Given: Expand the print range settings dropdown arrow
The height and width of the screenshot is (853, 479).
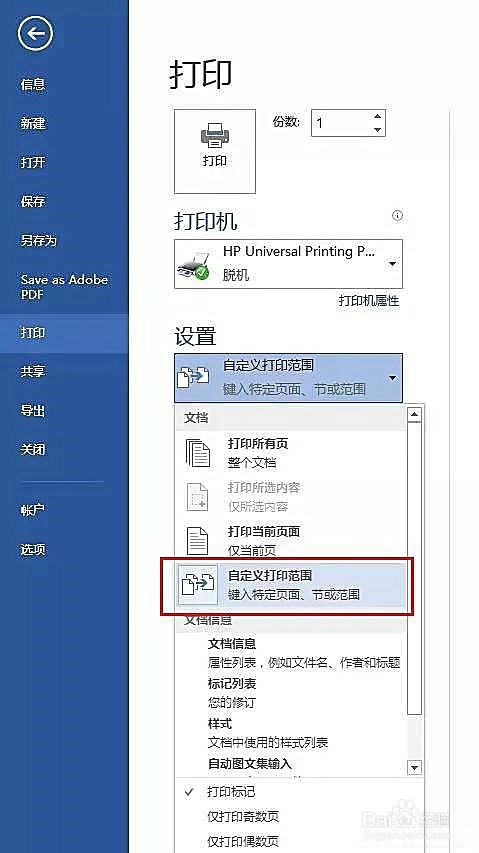Looking at the screenshot, I should point(393,378).
